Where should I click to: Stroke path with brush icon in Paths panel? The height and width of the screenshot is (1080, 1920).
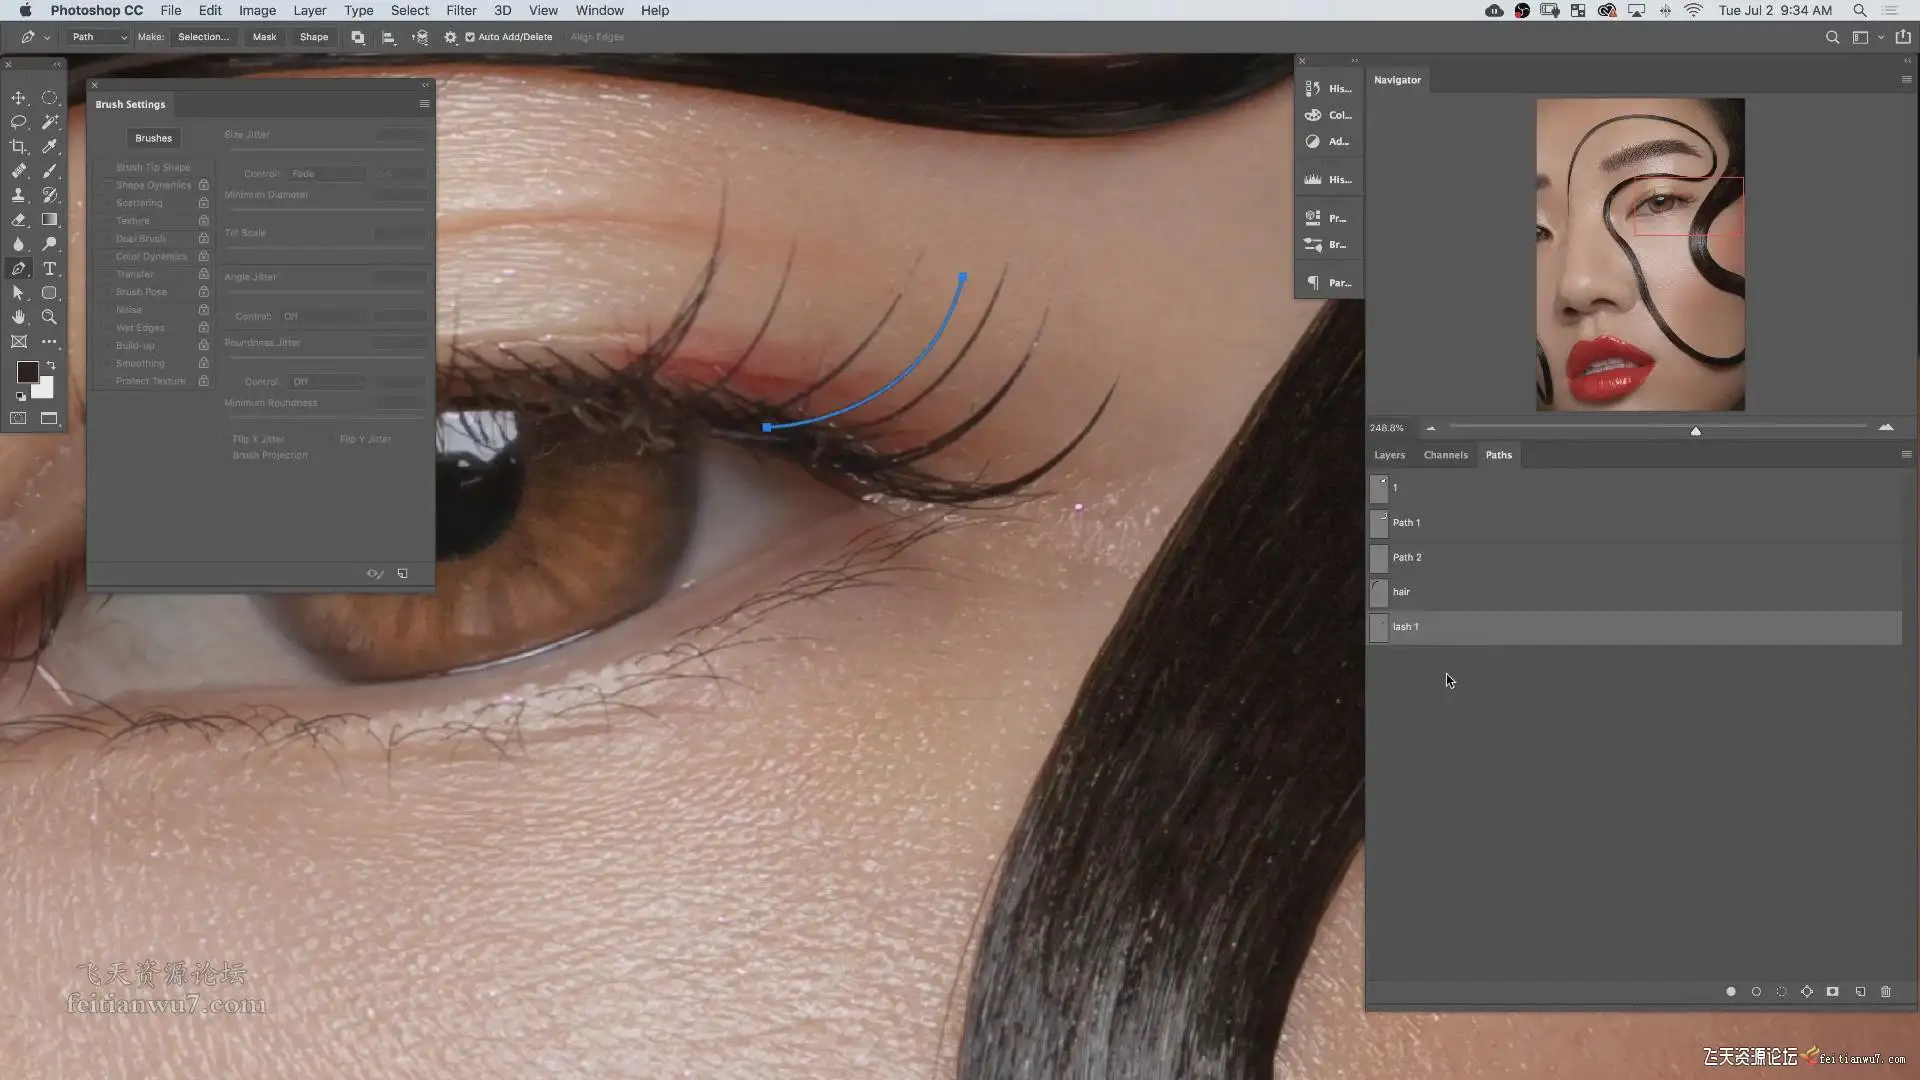(x=1756, y=992)
